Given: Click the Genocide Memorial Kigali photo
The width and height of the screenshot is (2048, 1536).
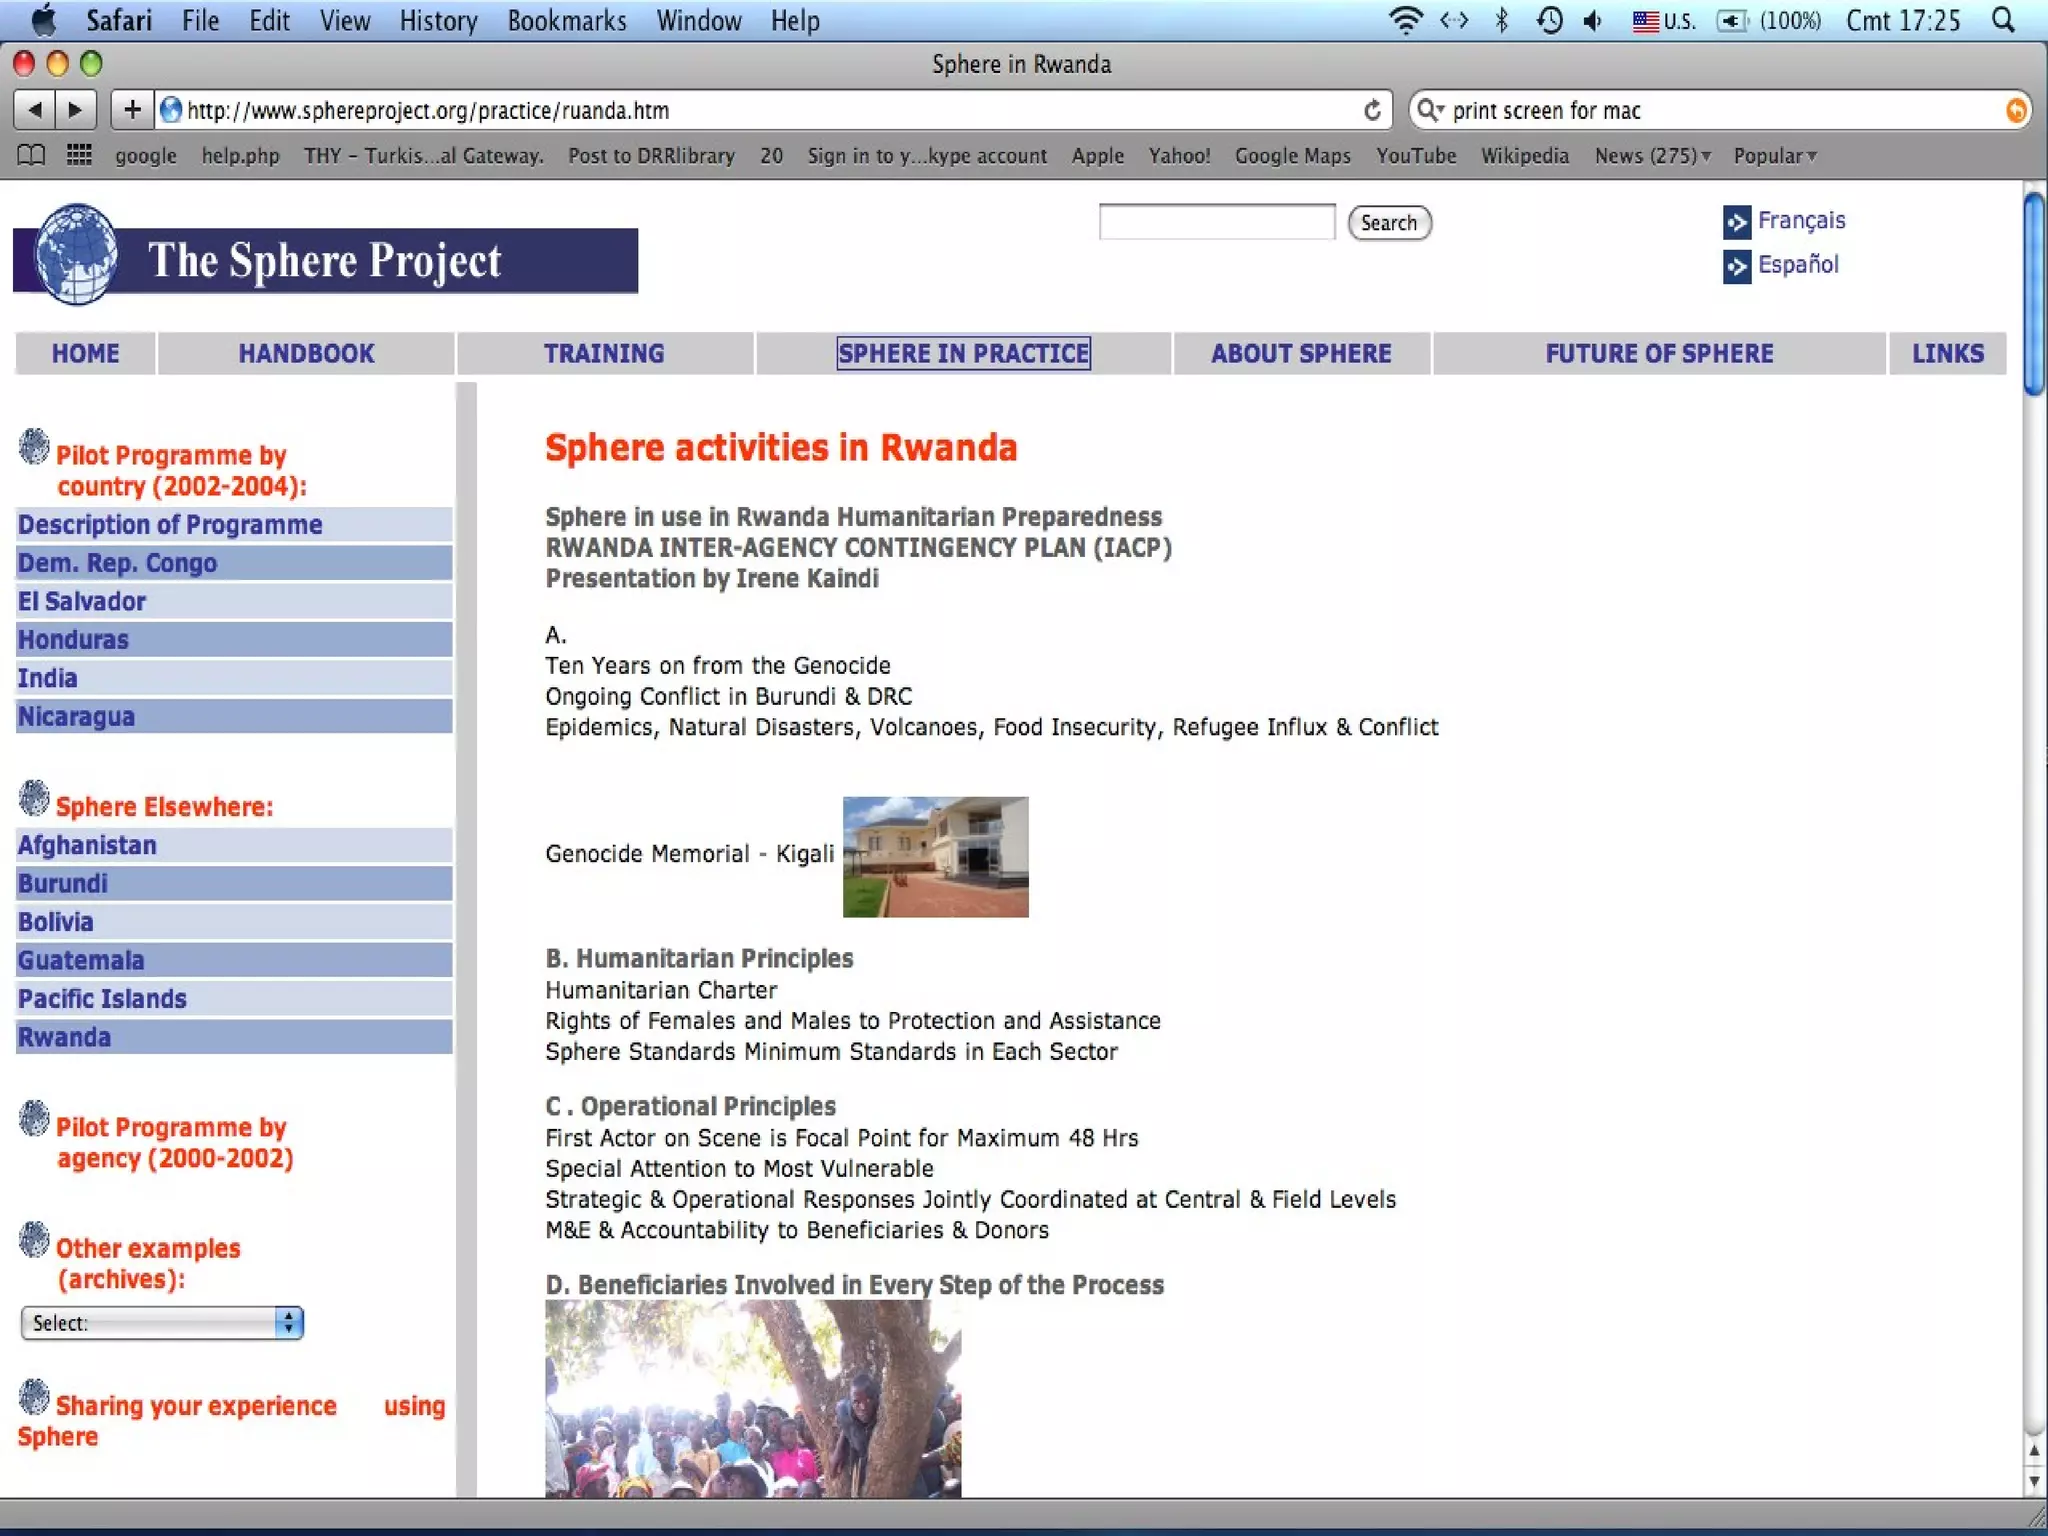Looking at the screenshot, I should (x=935, y=856).
